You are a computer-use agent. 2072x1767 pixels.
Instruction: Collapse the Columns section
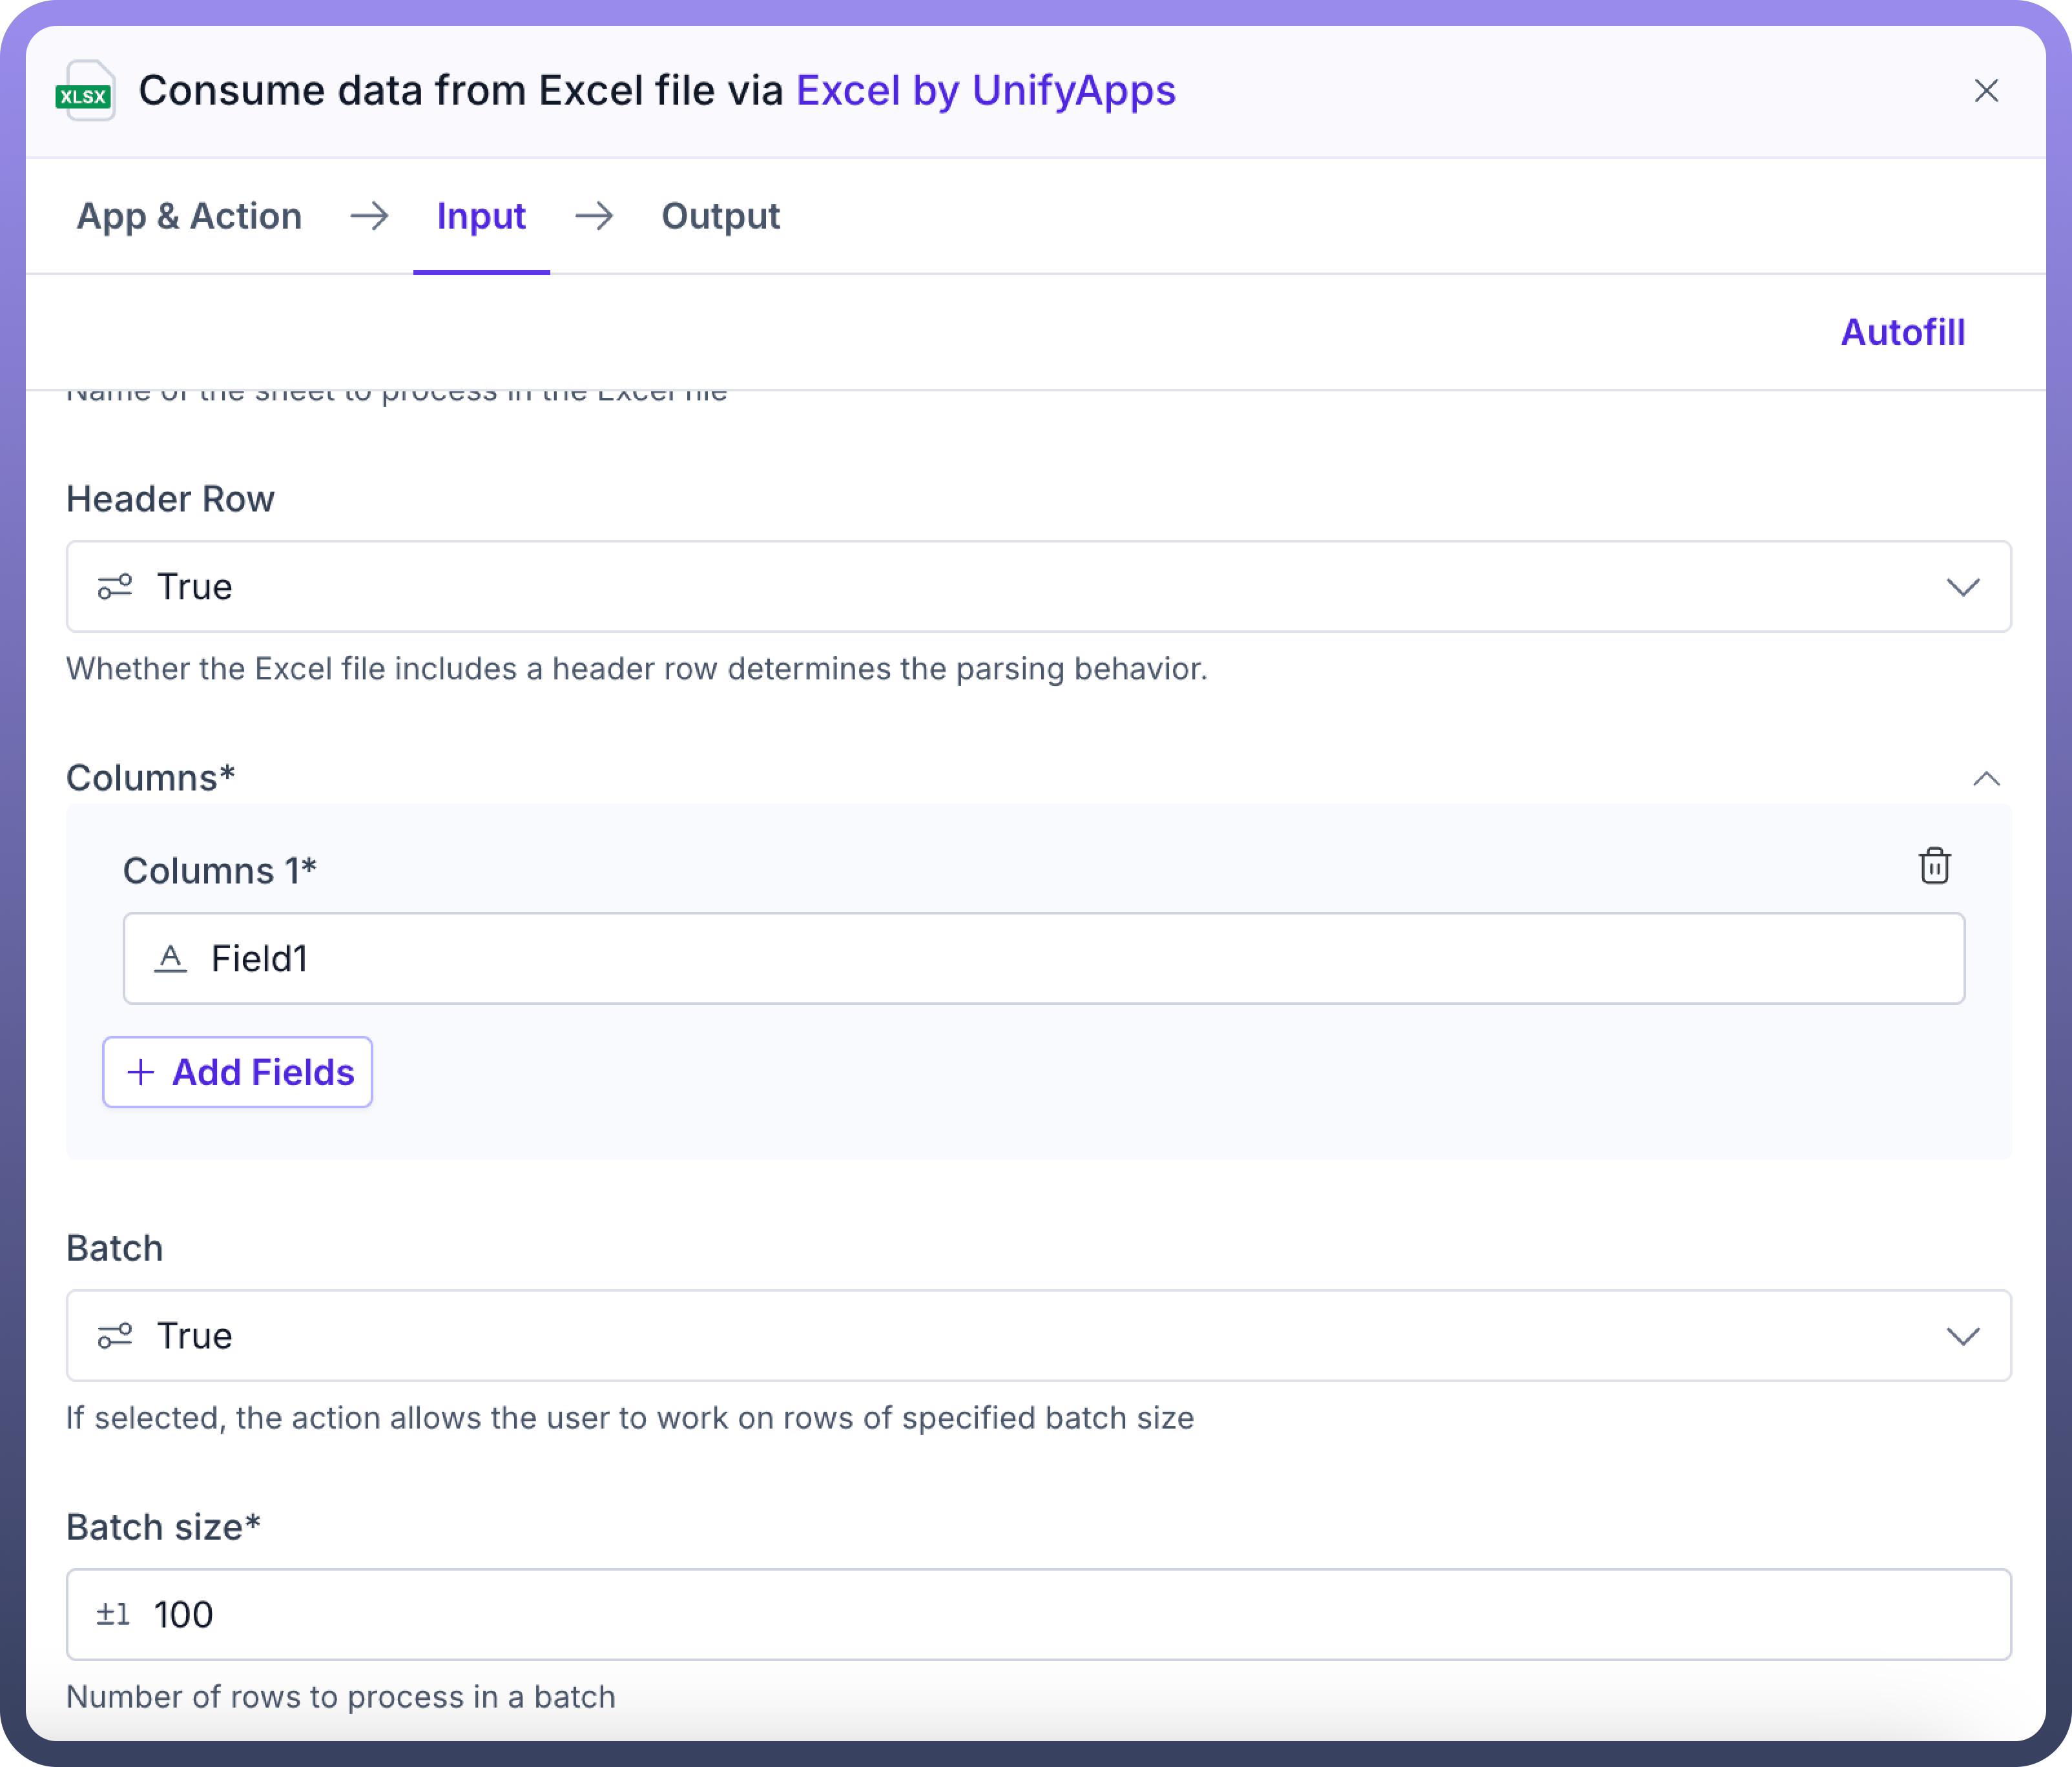(1986, 779)
